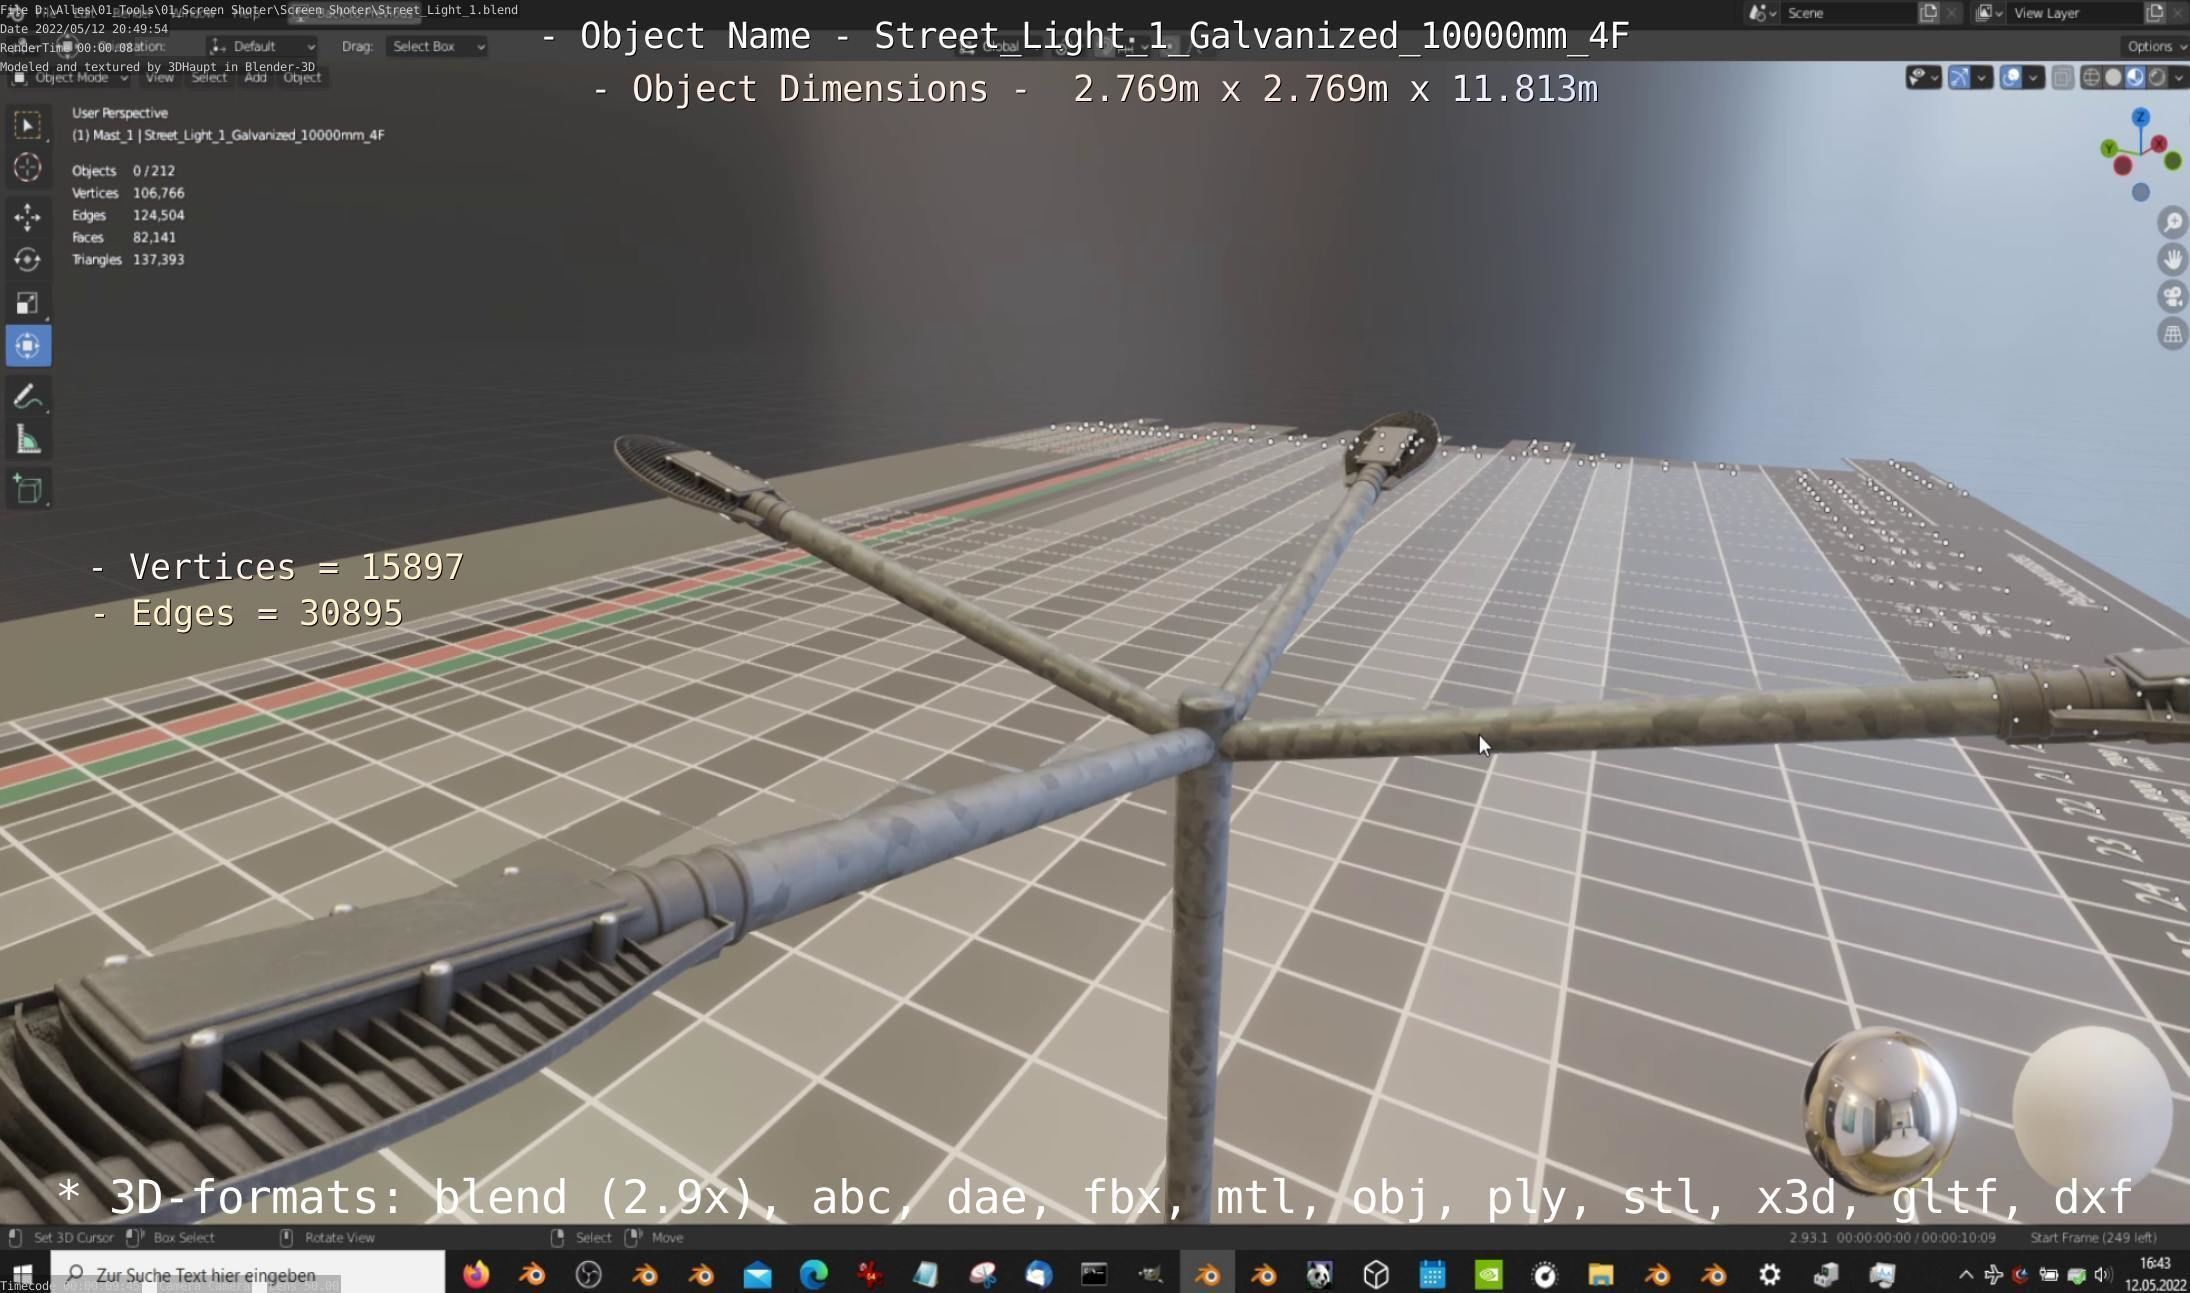Select the Move tool
Viewport: 2190px width, 1293px height.
(28, 216)
